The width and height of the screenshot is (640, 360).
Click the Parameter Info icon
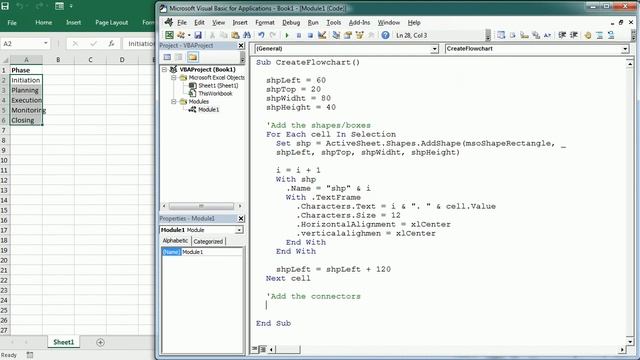click(x=536, y=36)
